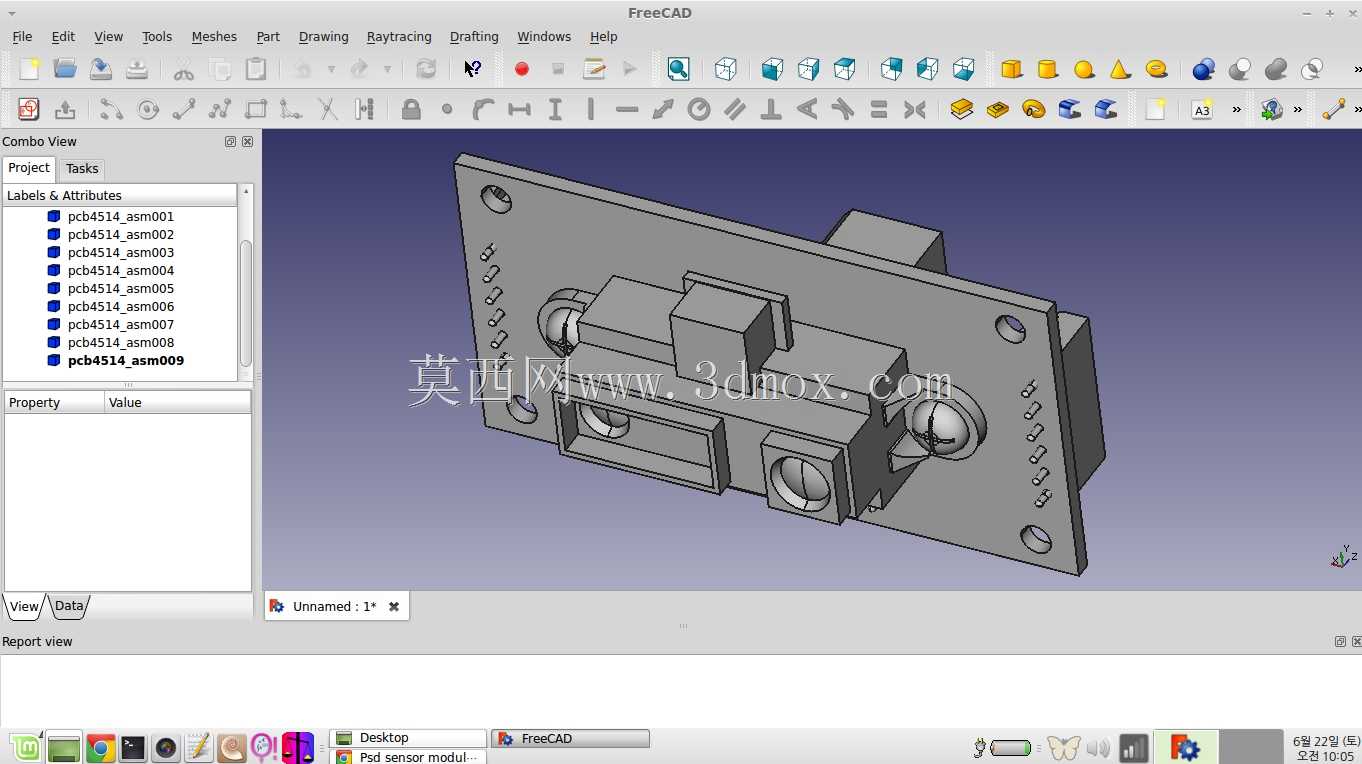This screenshot has height=764, width=1362.
Task: Switch to Psd sensor module taskbar window
Action: (x=408, y=757)
